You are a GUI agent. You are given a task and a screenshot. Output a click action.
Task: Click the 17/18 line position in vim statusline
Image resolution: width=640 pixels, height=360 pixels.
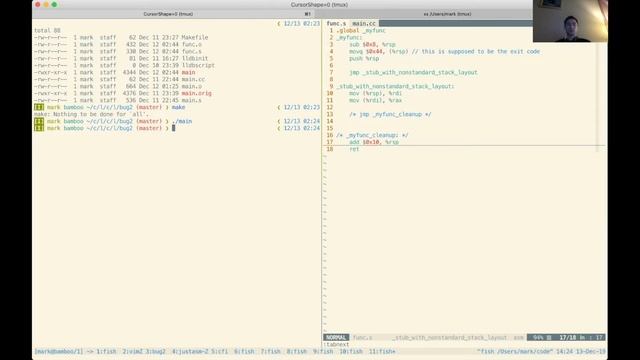pos(568,338)
